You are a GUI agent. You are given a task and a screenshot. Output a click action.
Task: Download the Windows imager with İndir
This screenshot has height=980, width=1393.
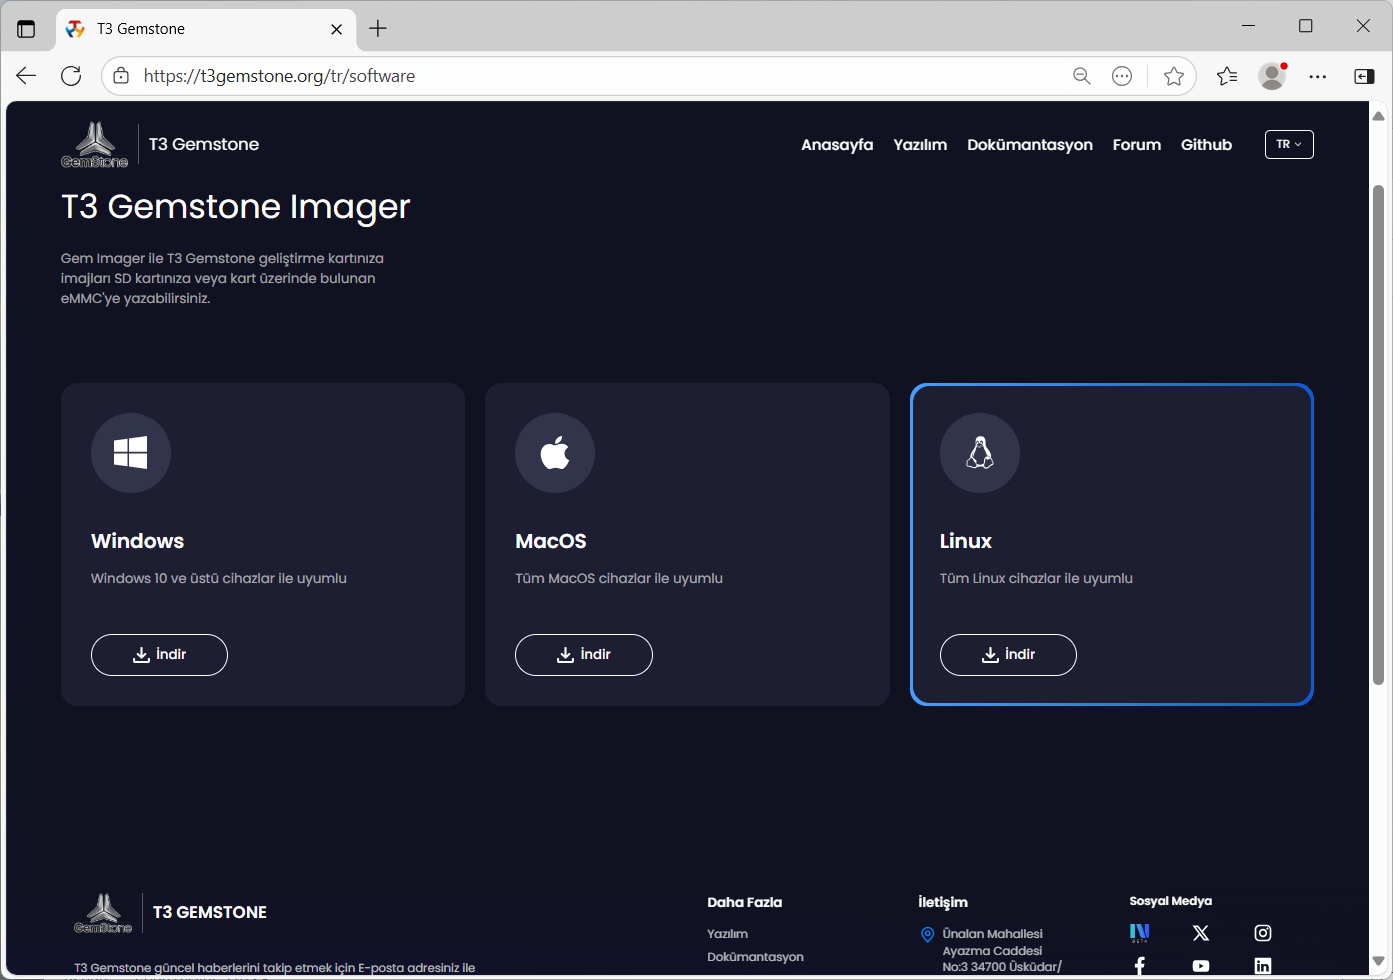click(159, 655)
